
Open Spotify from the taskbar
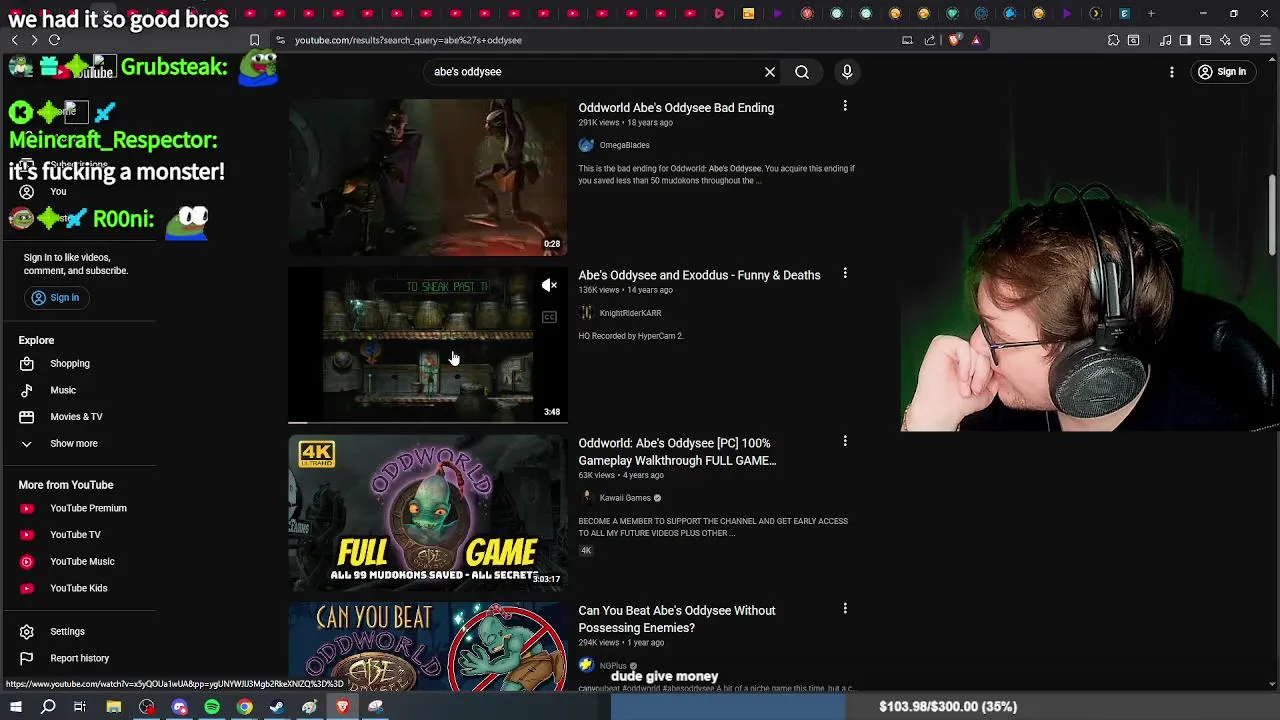tap(212, 707)
